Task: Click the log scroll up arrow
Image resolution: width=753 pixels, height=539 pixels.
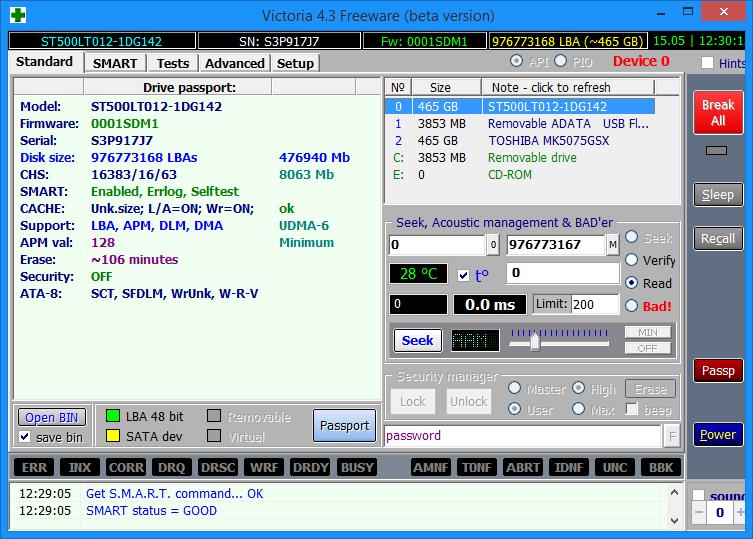Action: 674,492
